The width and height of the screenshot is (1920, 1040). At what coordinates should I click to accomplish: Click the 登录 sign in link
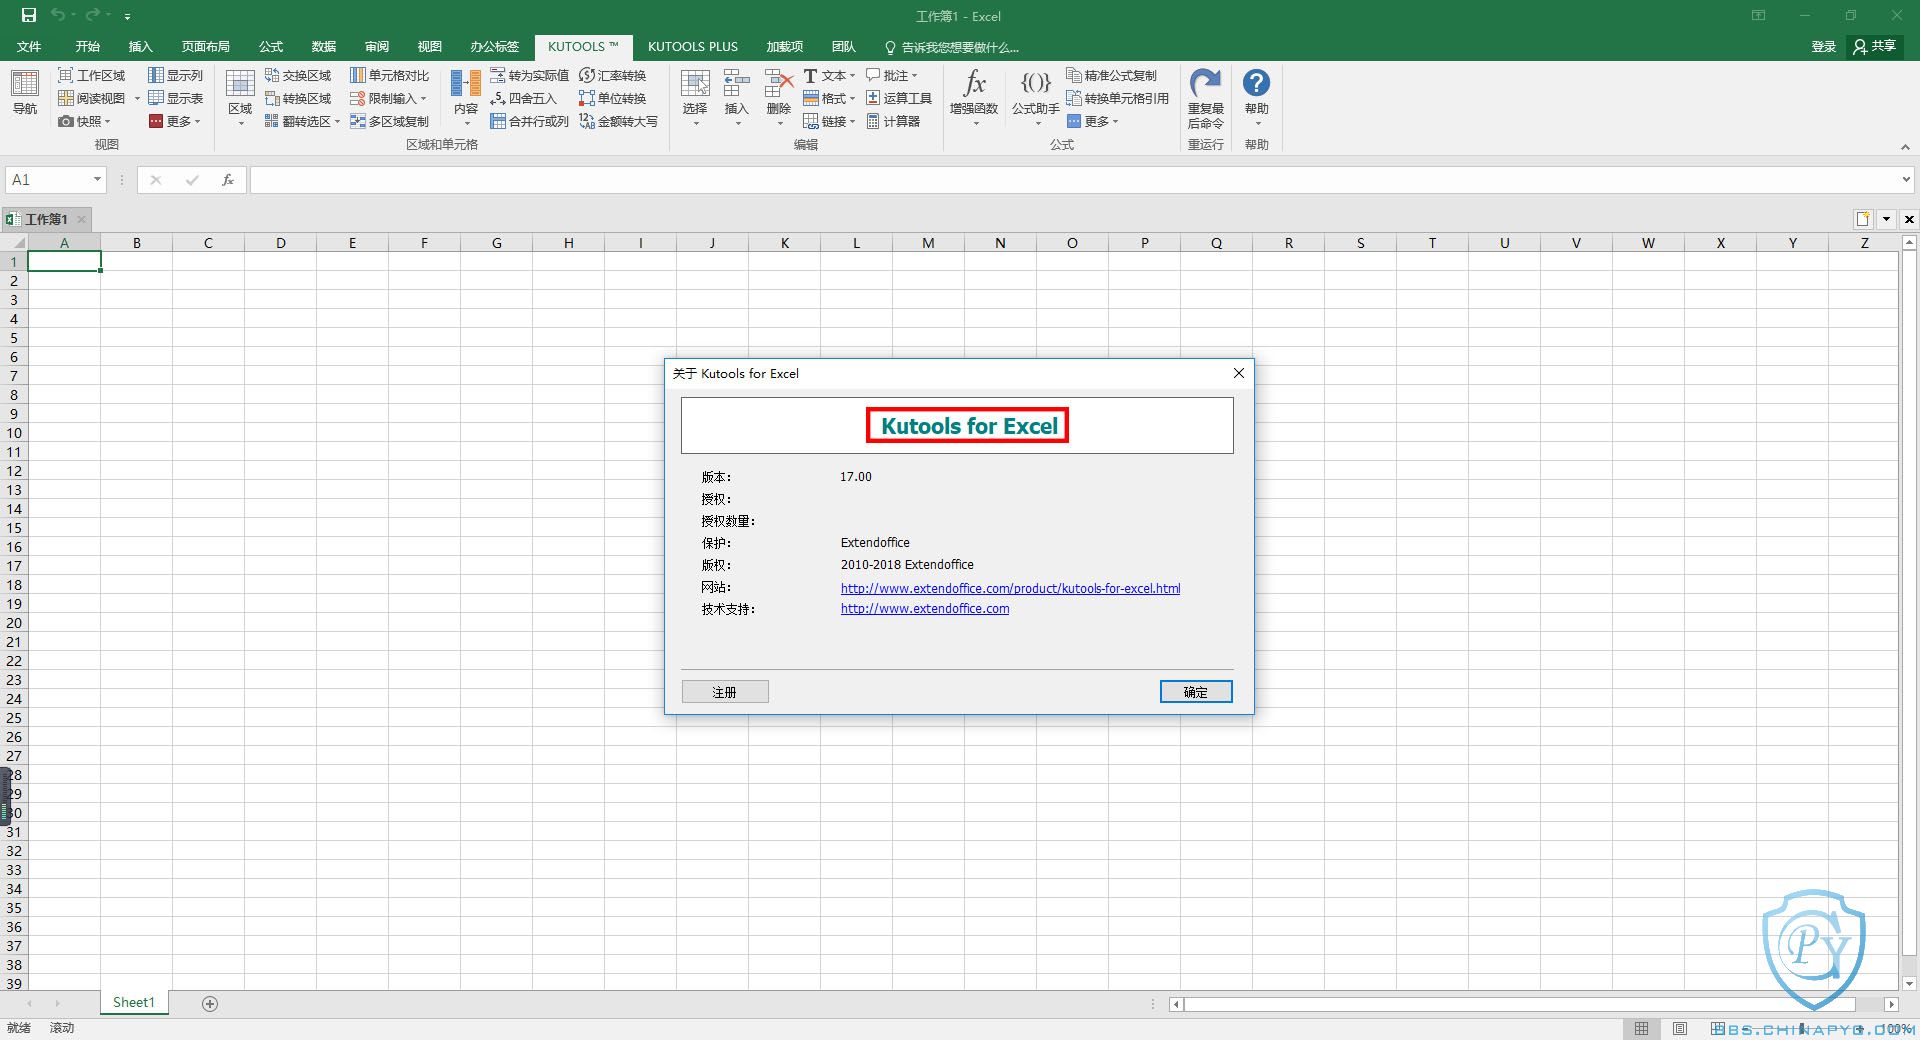coord(1823,46)
